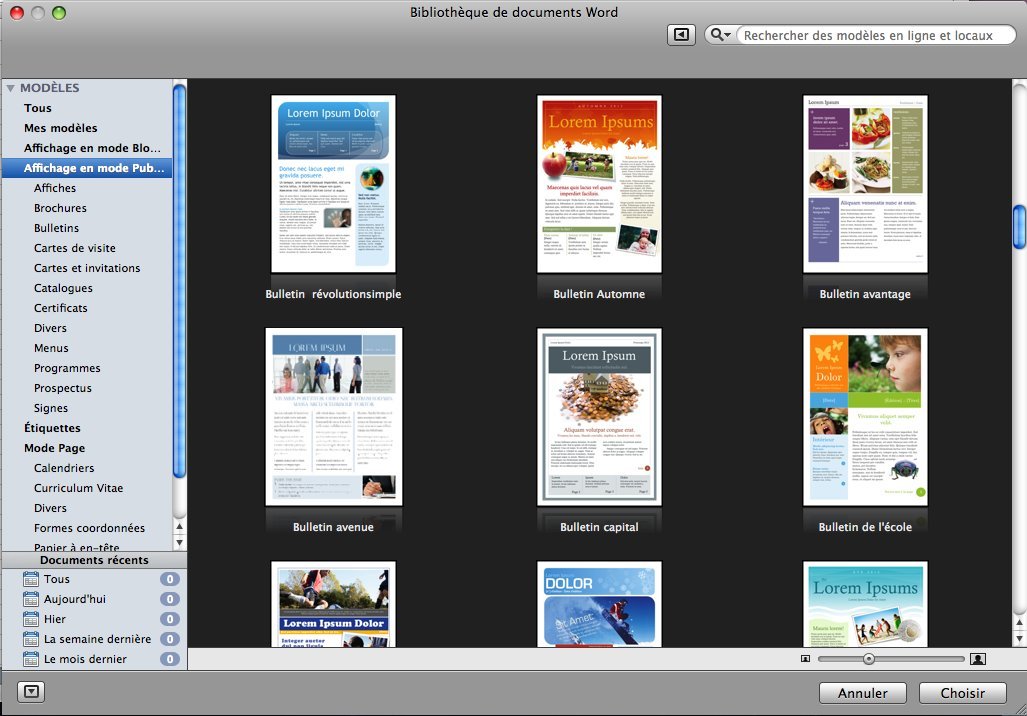
Task: Show La semaine dernière recent documents
Action: [x=97, y=639]
